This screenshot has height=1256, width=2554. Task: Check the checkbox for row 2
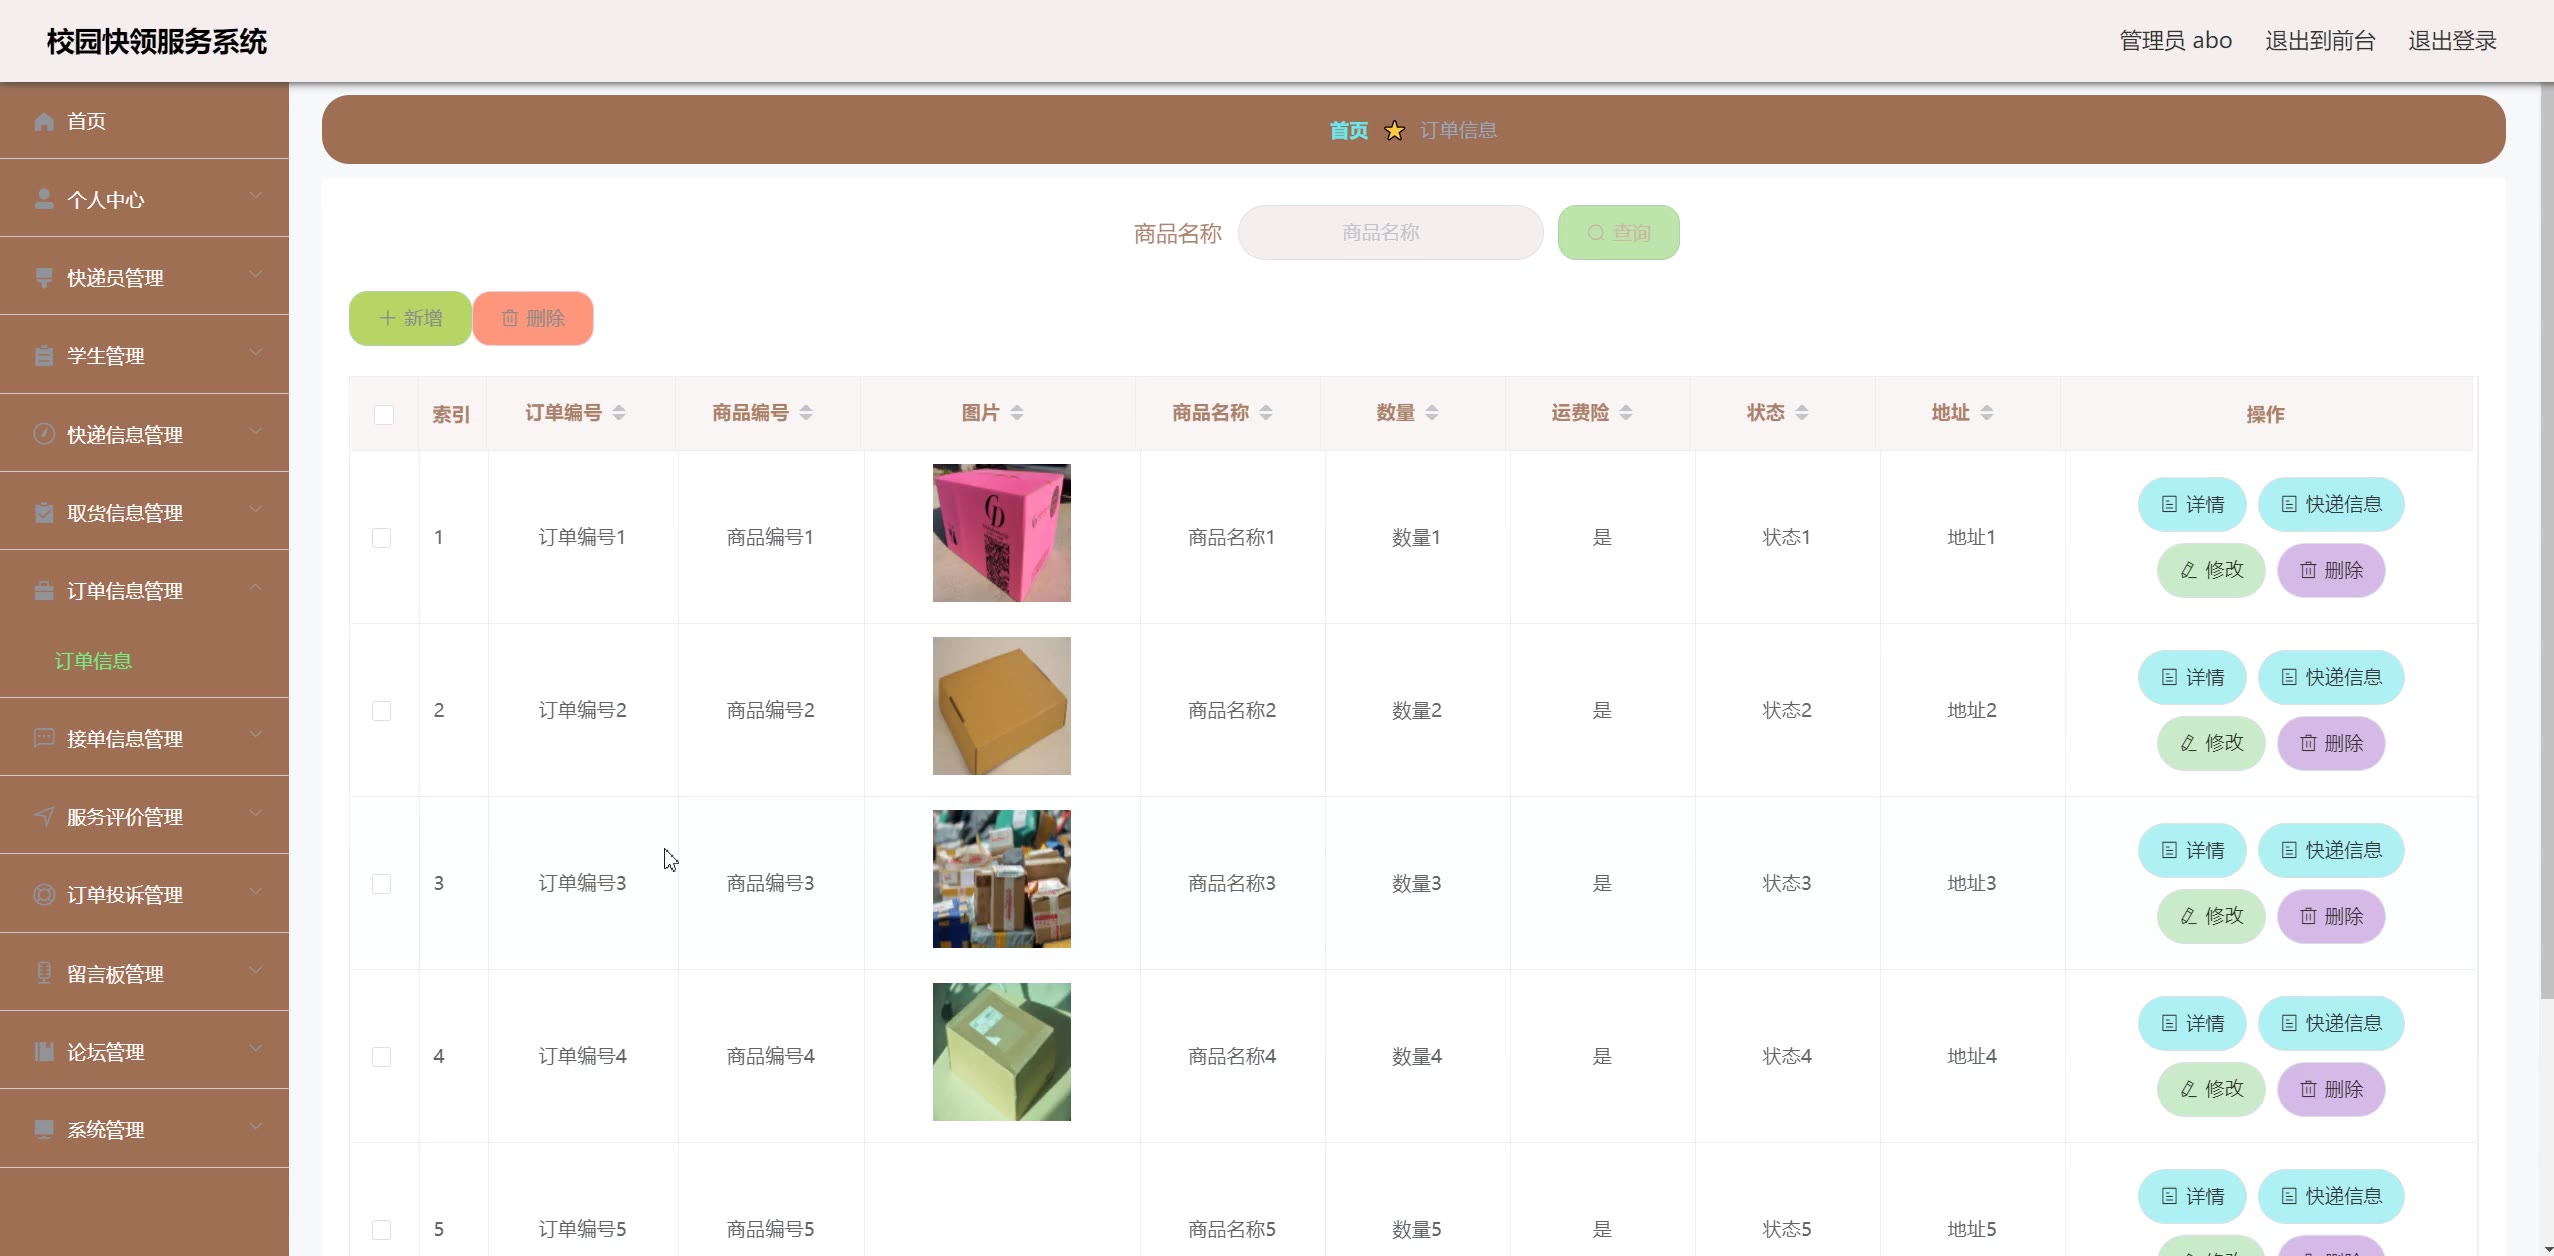381,711
